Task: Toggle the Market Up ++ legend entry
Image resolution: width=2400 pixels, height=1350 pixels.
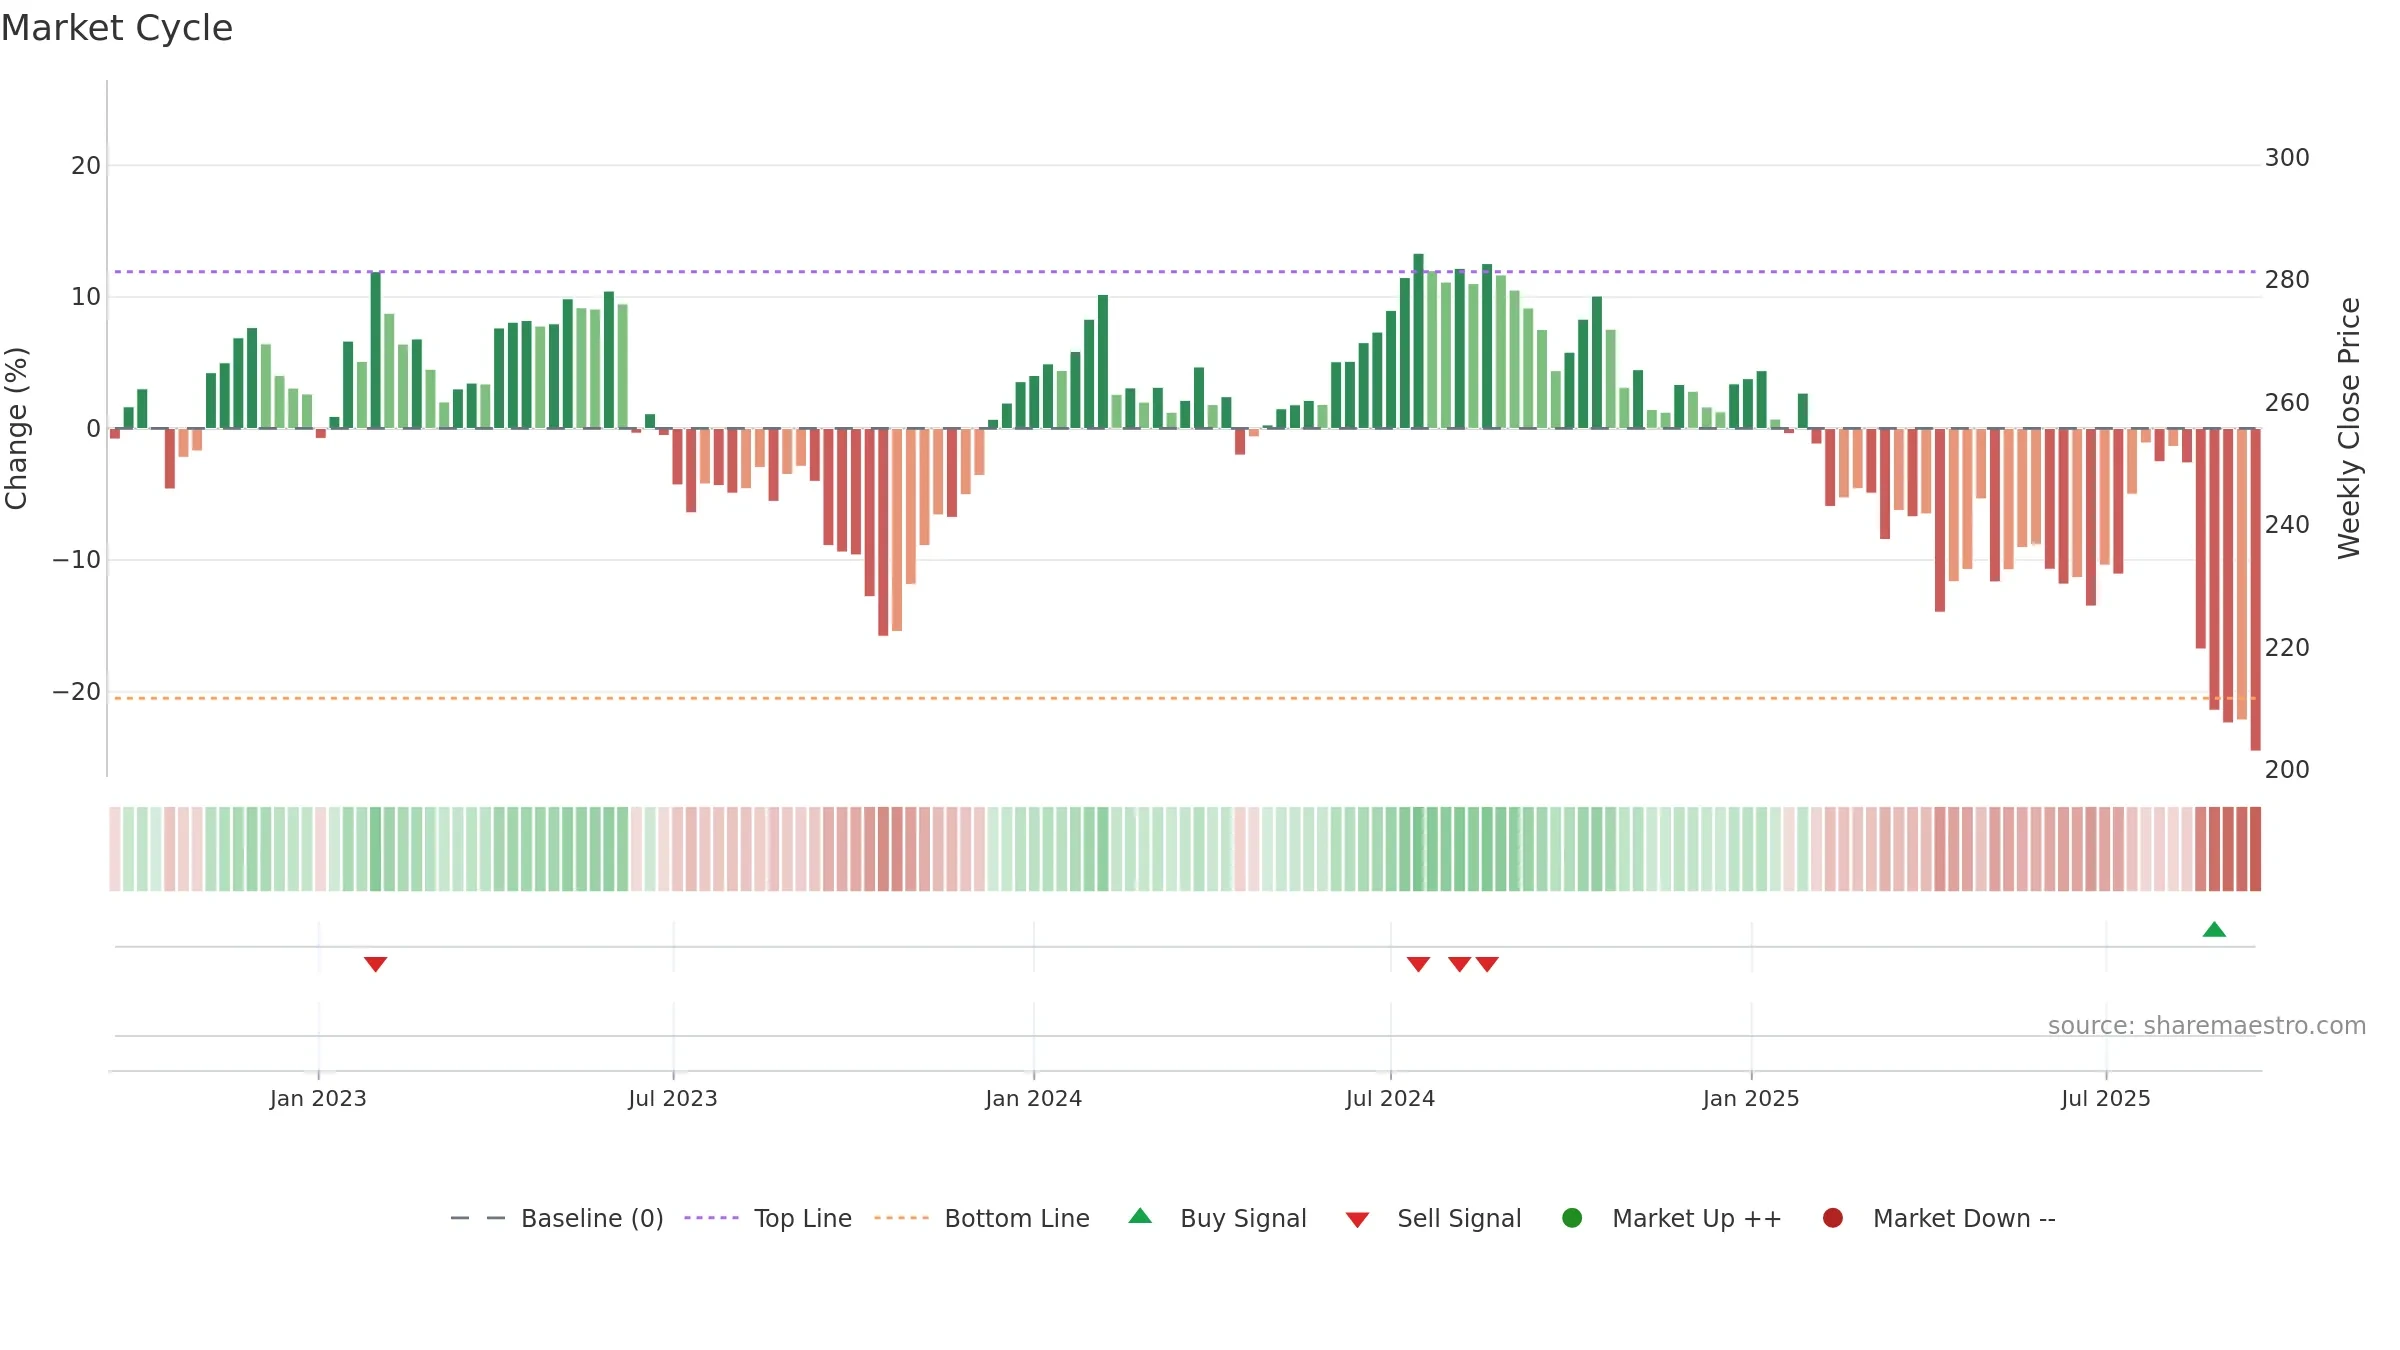Action: click(1672, 1218)
